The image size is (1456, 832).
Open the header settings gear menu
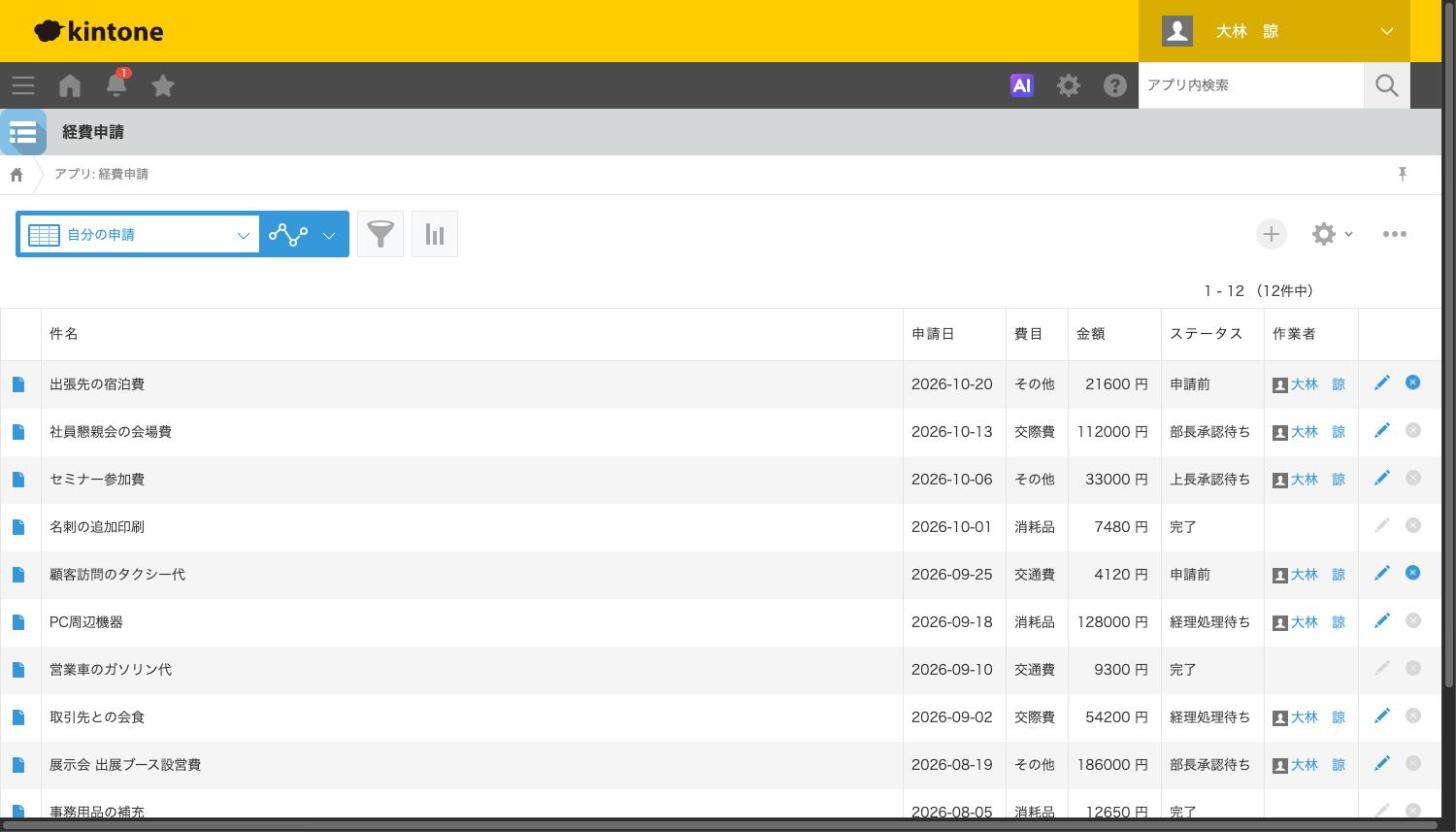(x=1069, y=86)
